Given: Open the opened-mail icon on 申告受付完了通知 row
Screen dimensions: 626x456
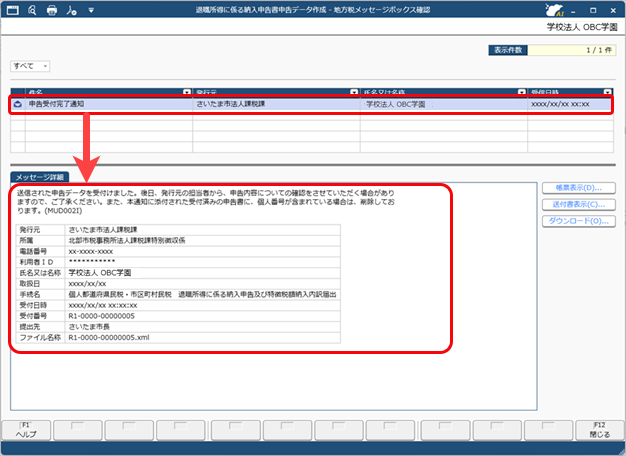Looking at the screenshot, I should (18, 104).
